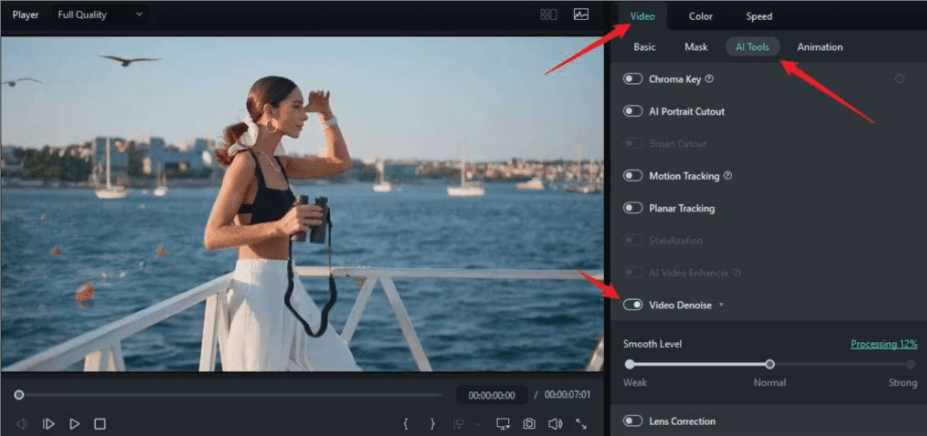Click the Player label
This screenshot has height=436, width=927.
(25, 15)
